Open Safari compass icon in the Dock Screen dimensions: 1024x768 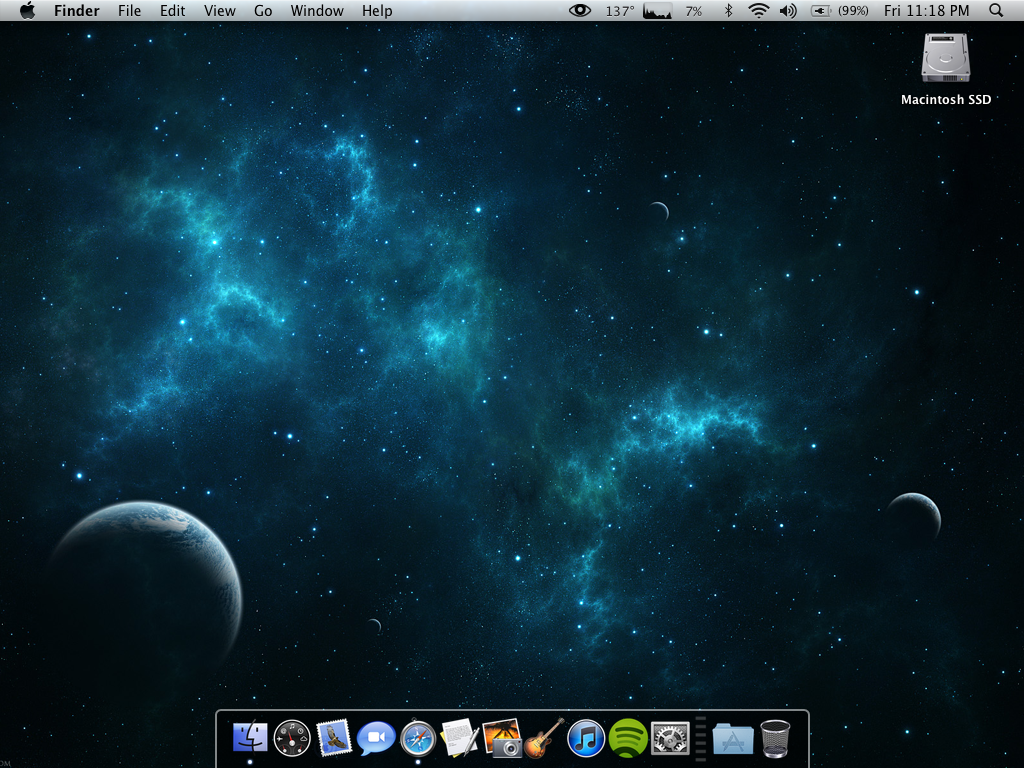click(418, 738)
